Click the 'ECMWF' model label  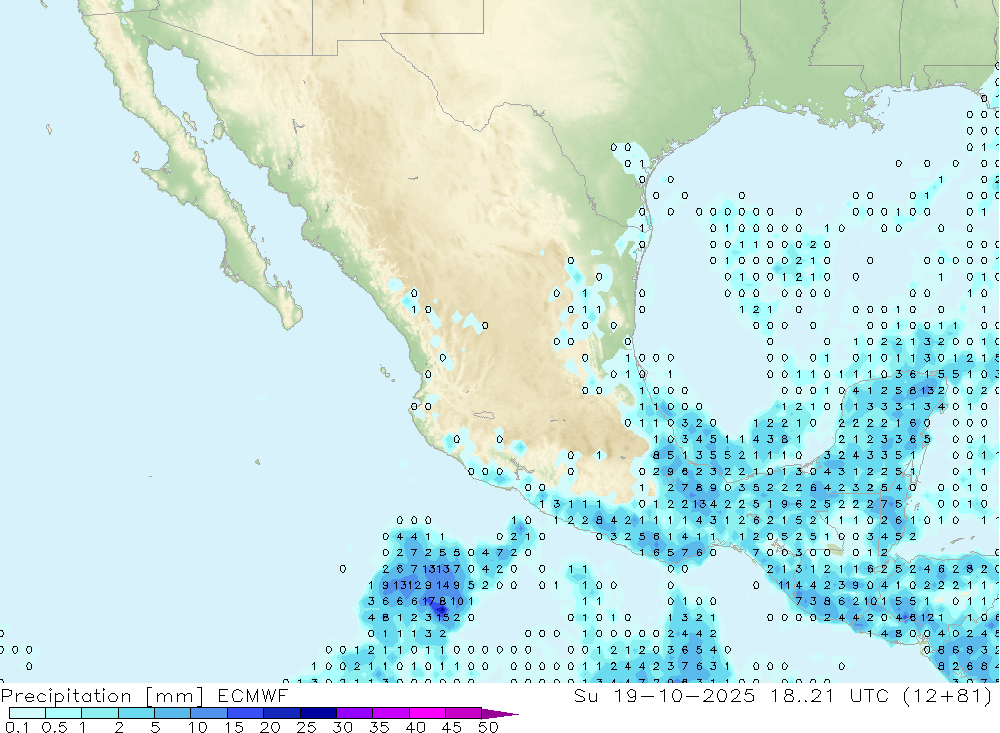tap(253, 695)
